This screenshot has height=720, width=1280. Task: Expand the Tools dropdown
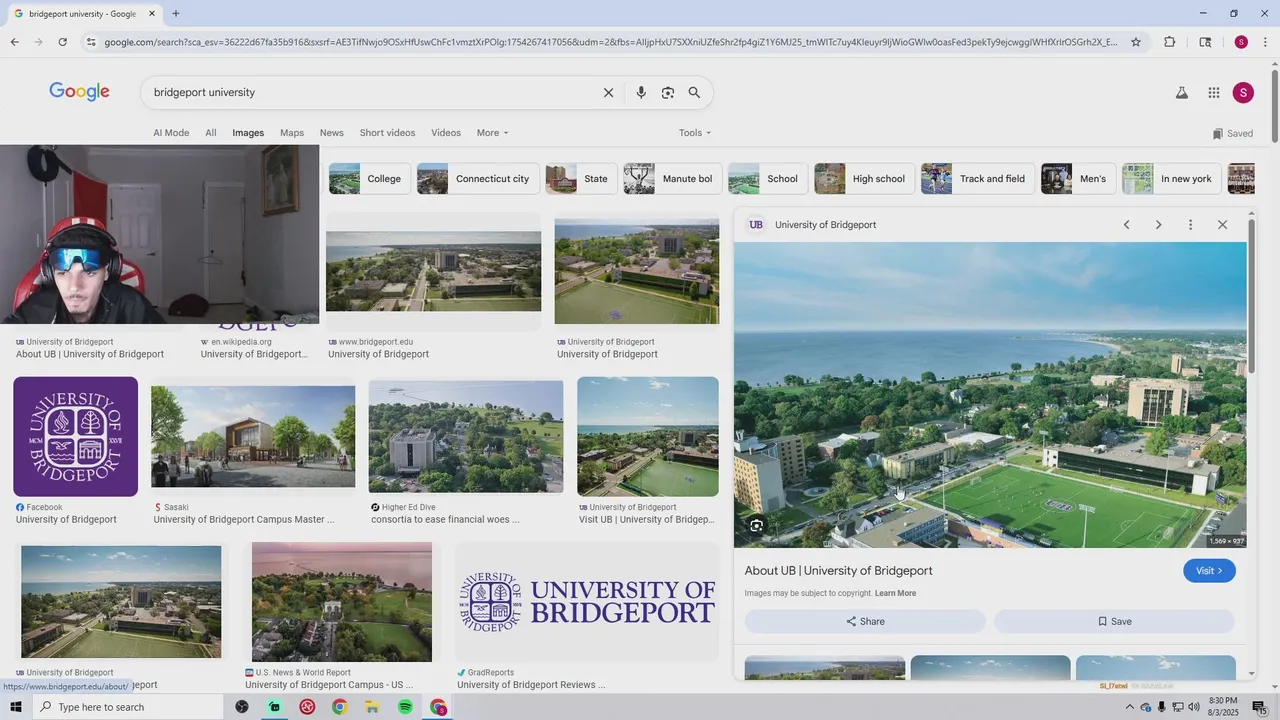tap(695, 133)
